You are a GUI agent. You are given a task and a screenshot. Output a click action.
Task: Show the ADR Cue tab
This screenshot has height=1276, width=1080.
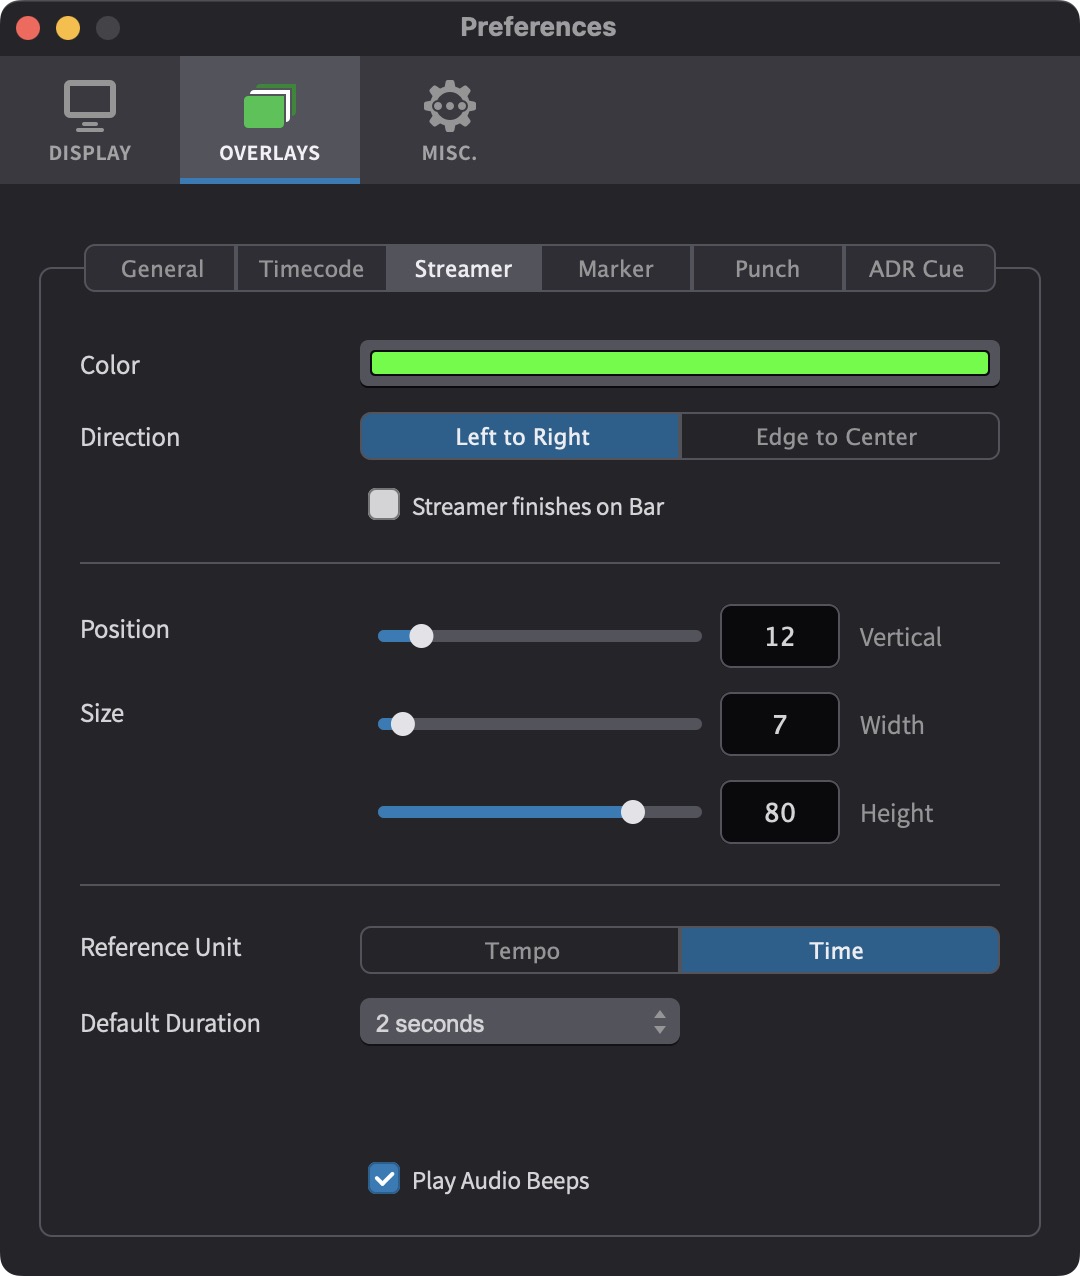(x=917, y=269)
